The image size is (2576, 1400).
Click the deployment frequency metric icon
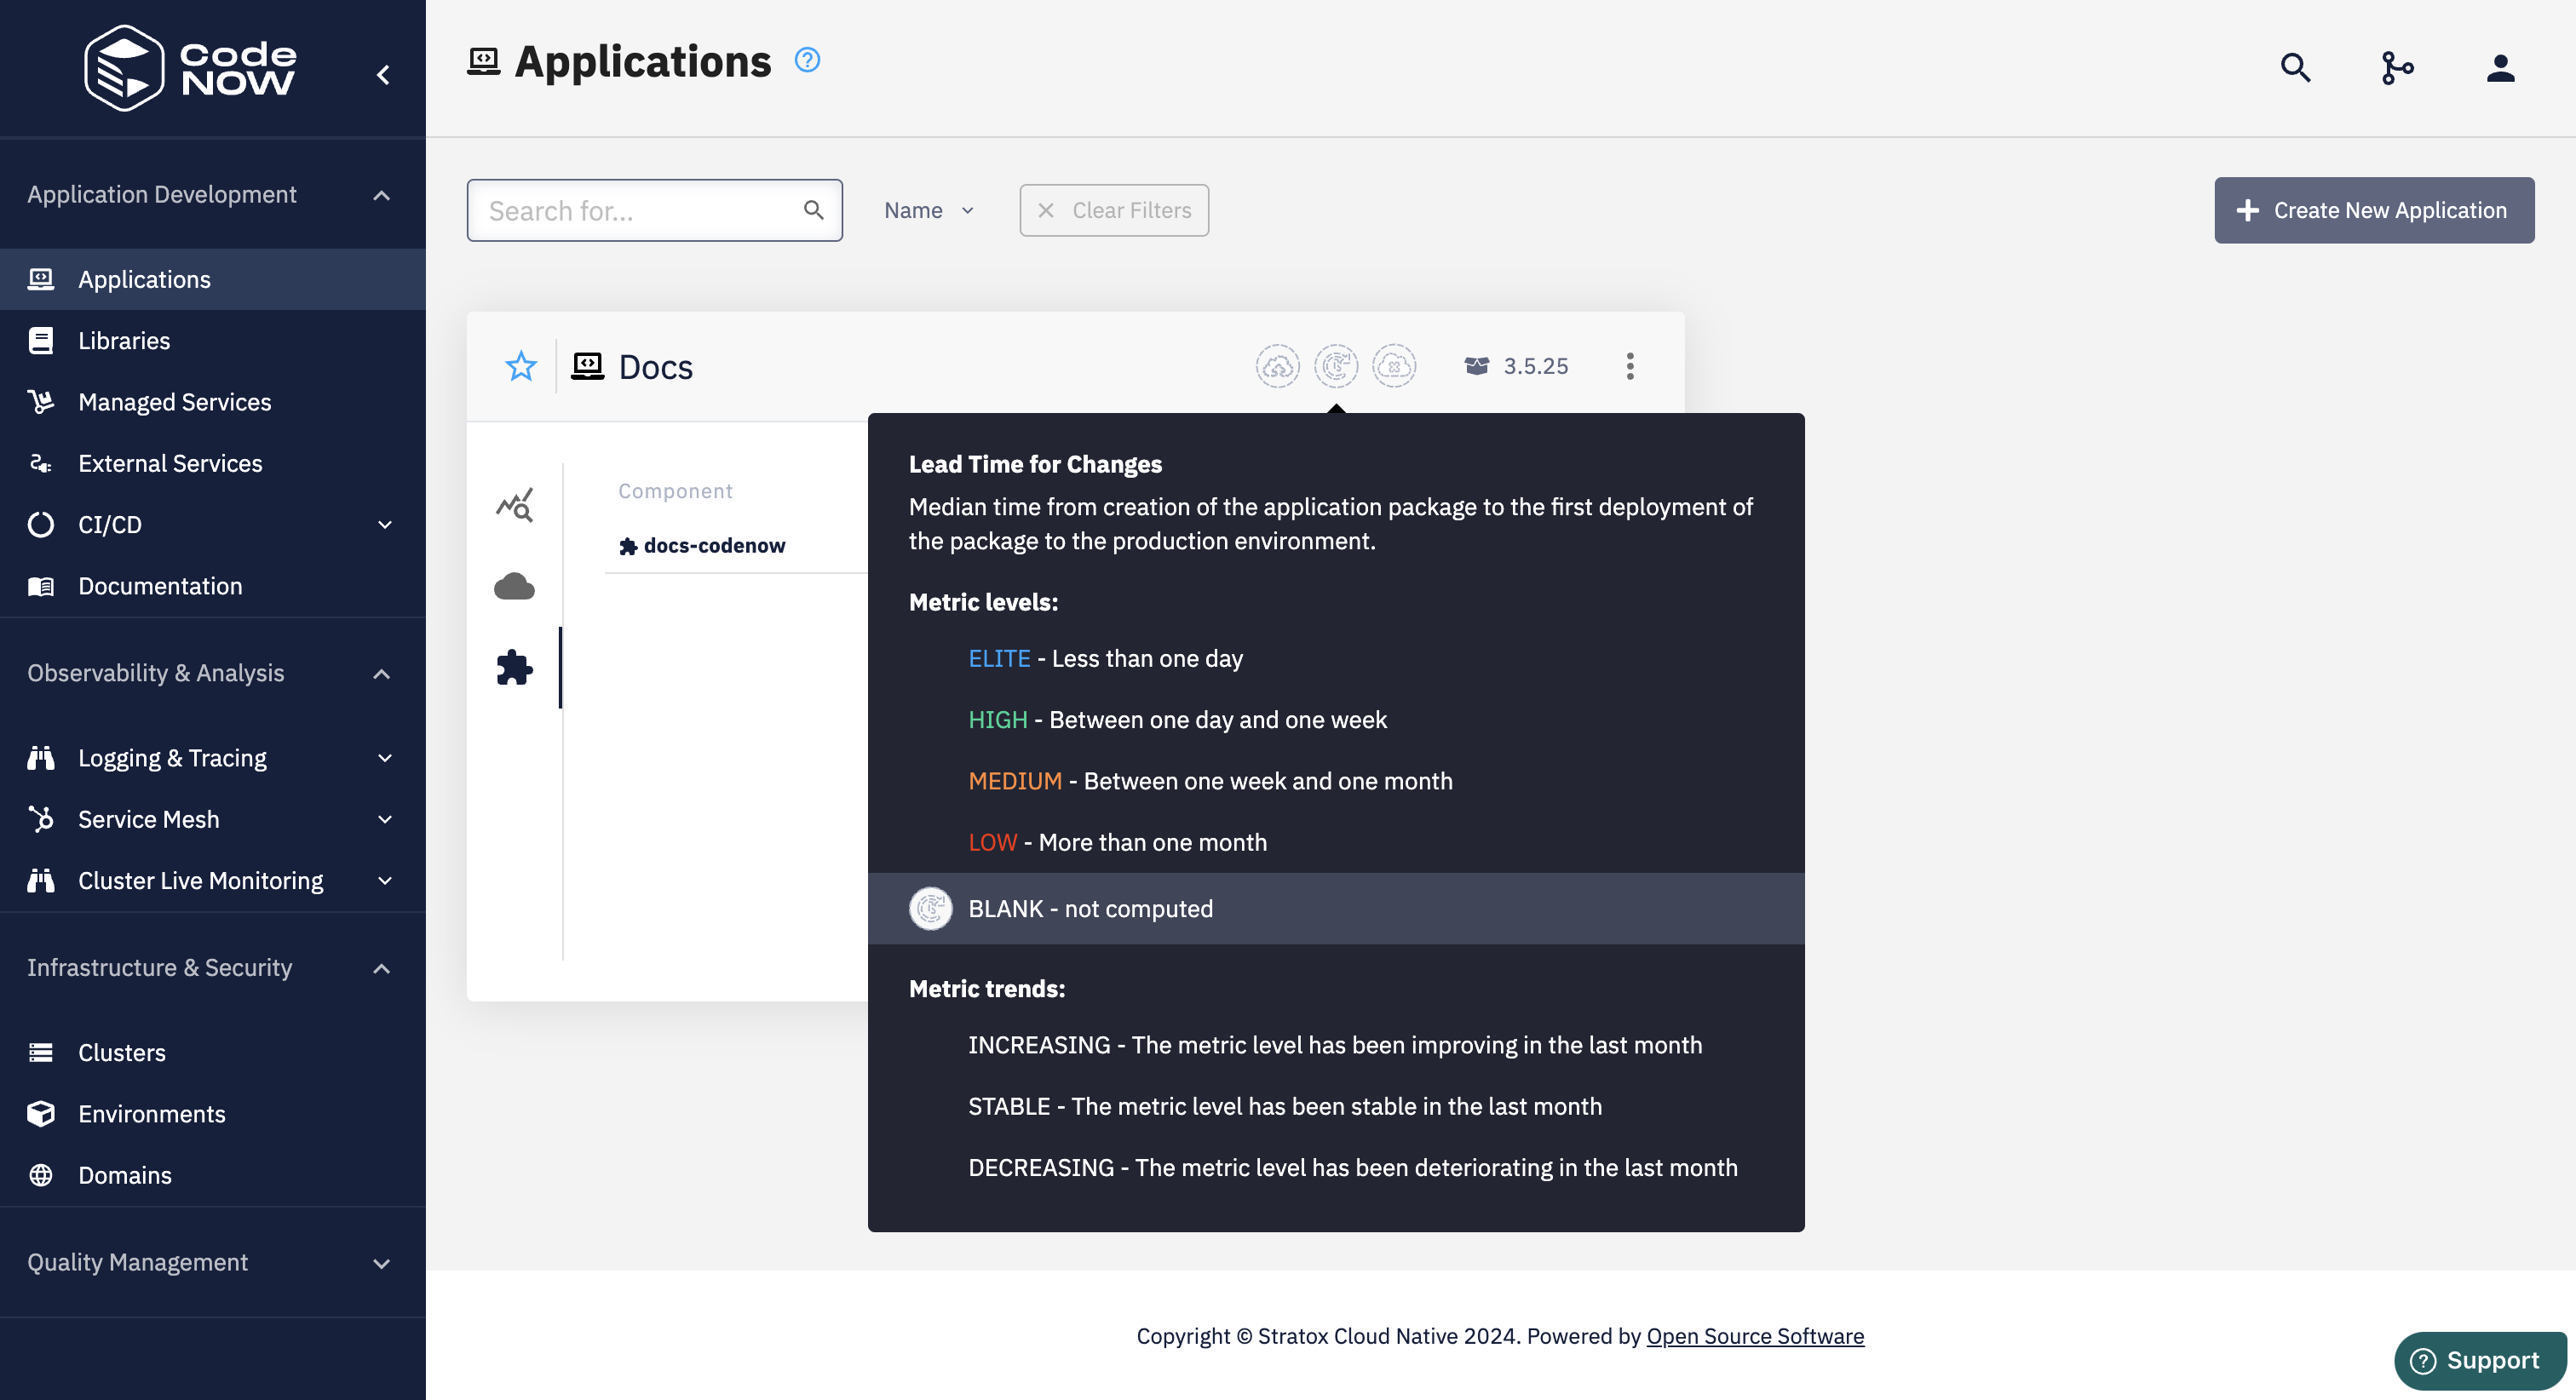(x=1277, y=366)
